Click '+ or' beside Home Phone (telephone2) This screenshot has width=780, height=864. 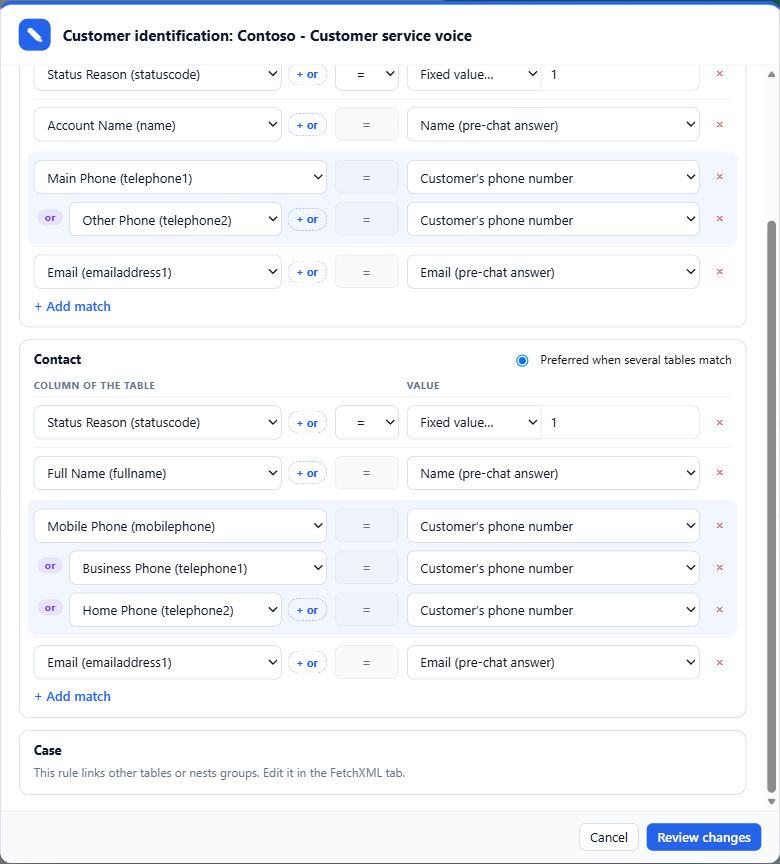(x=307, y=610)
